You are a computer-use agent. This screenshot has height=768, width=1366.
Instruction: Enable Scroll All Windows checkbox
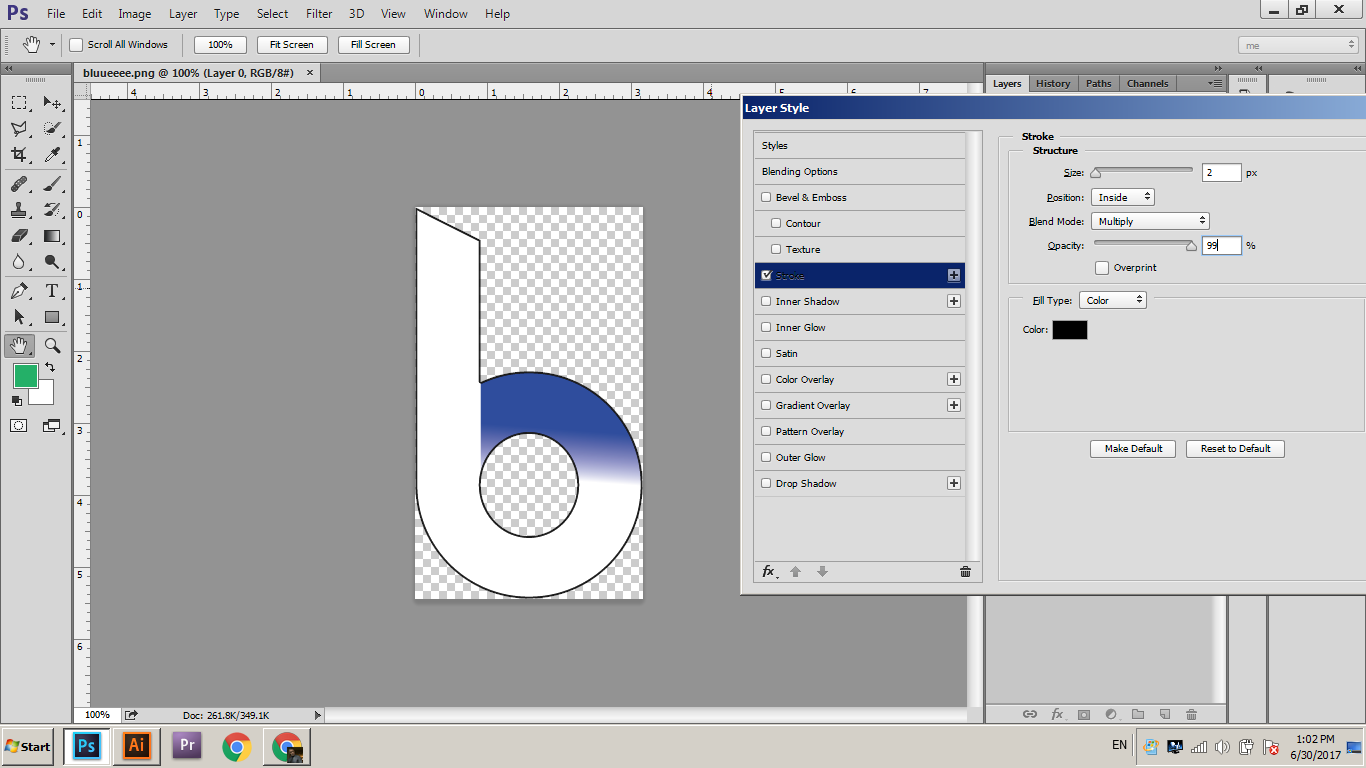[x=76, y=44]
